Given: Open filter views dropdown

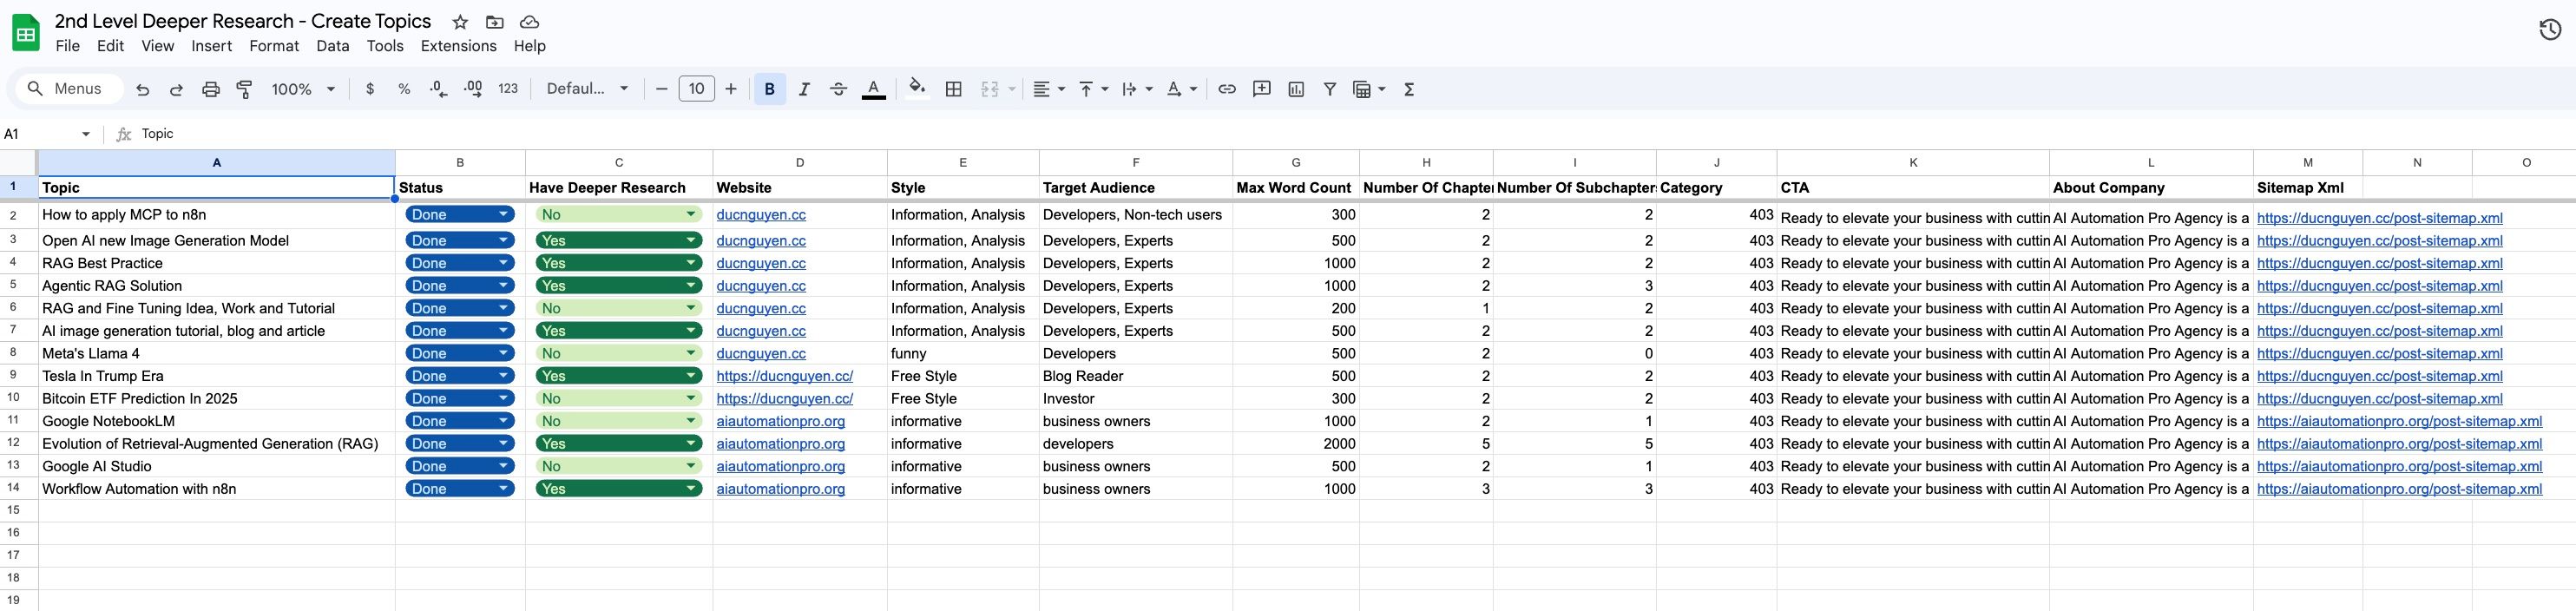Looking at the screenshot, I should (x=1368, y=89).
